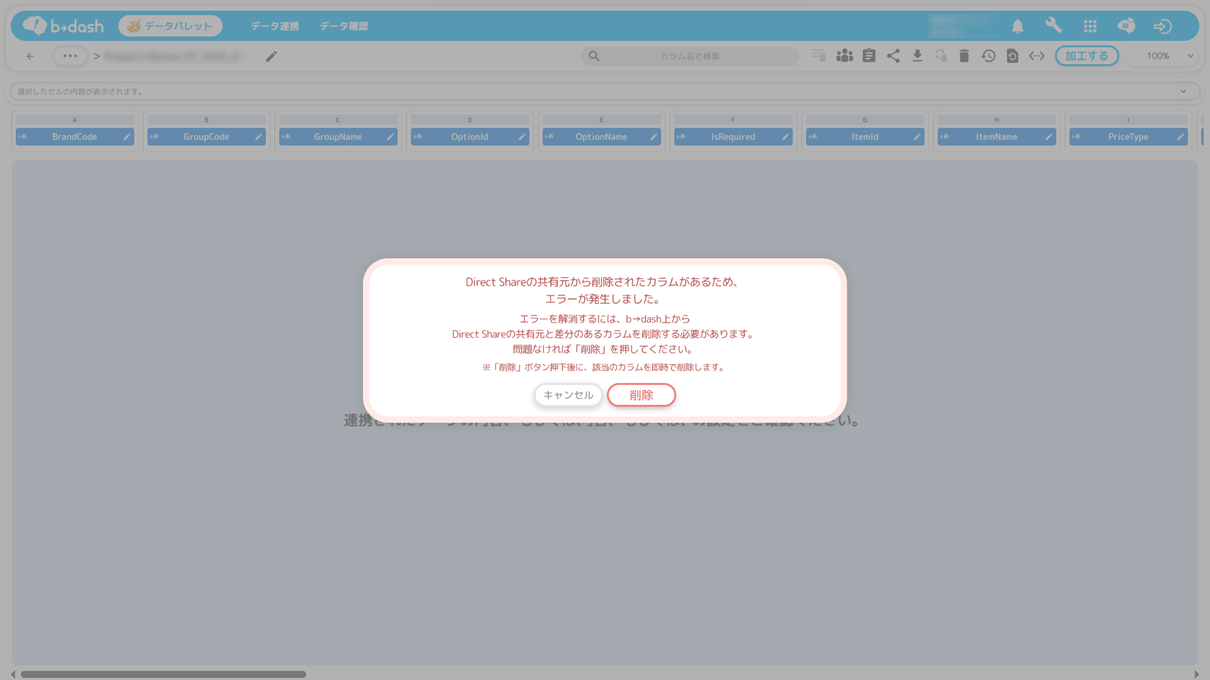
Task: Open the apps grid icon
Action: click(x=1090, y=27)
